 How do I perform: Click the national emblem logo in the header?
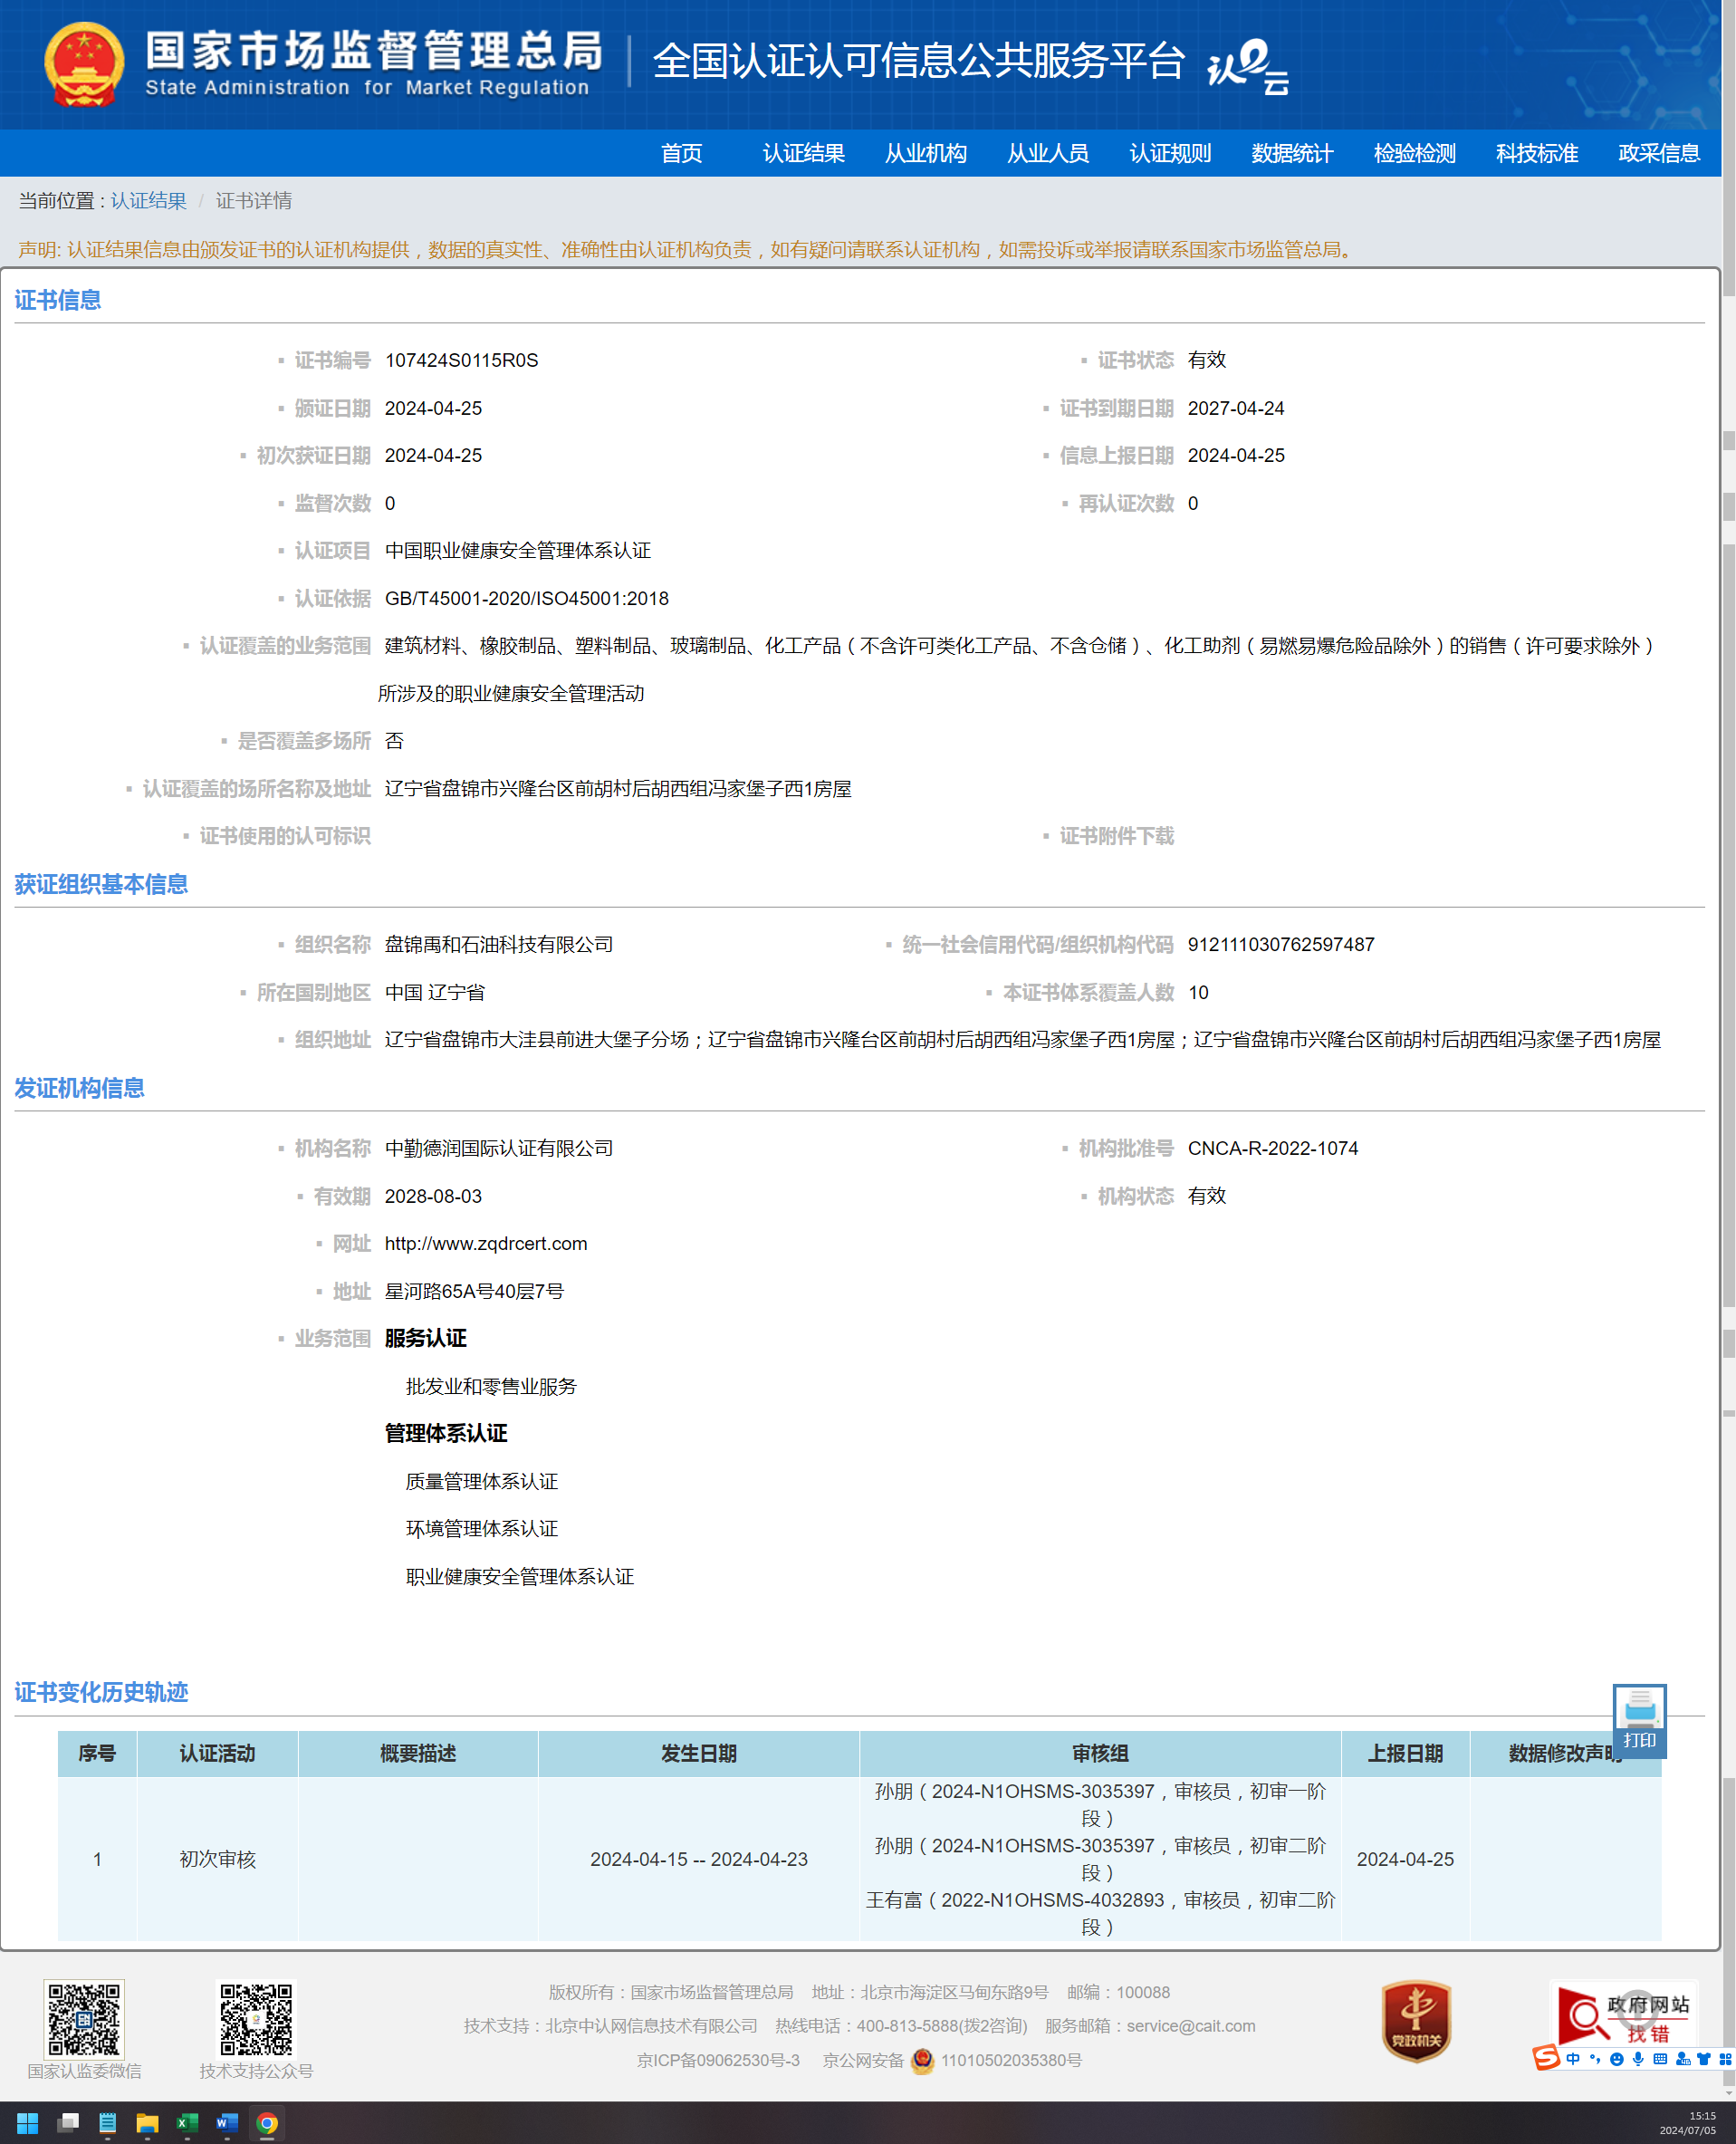[84, 65]
